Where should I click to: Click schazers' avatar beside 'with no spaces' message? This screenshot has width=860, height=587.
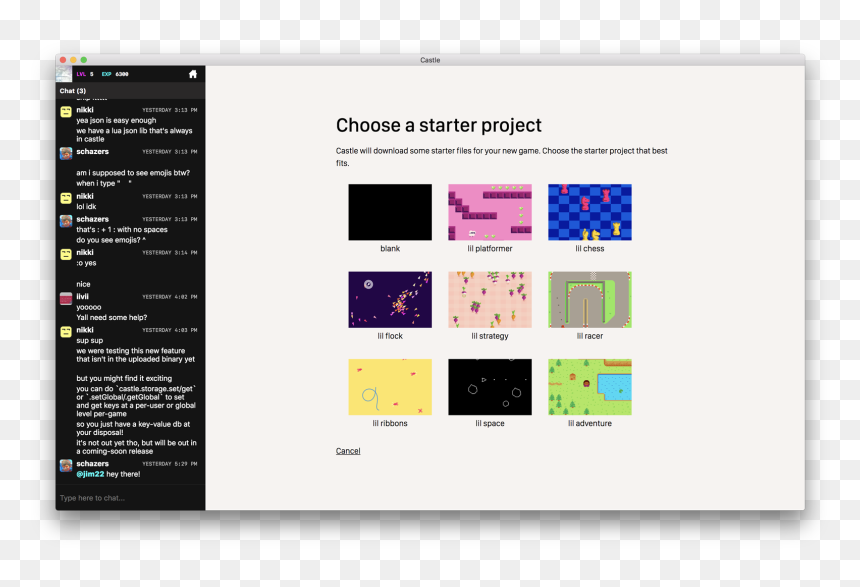(66, 221)
